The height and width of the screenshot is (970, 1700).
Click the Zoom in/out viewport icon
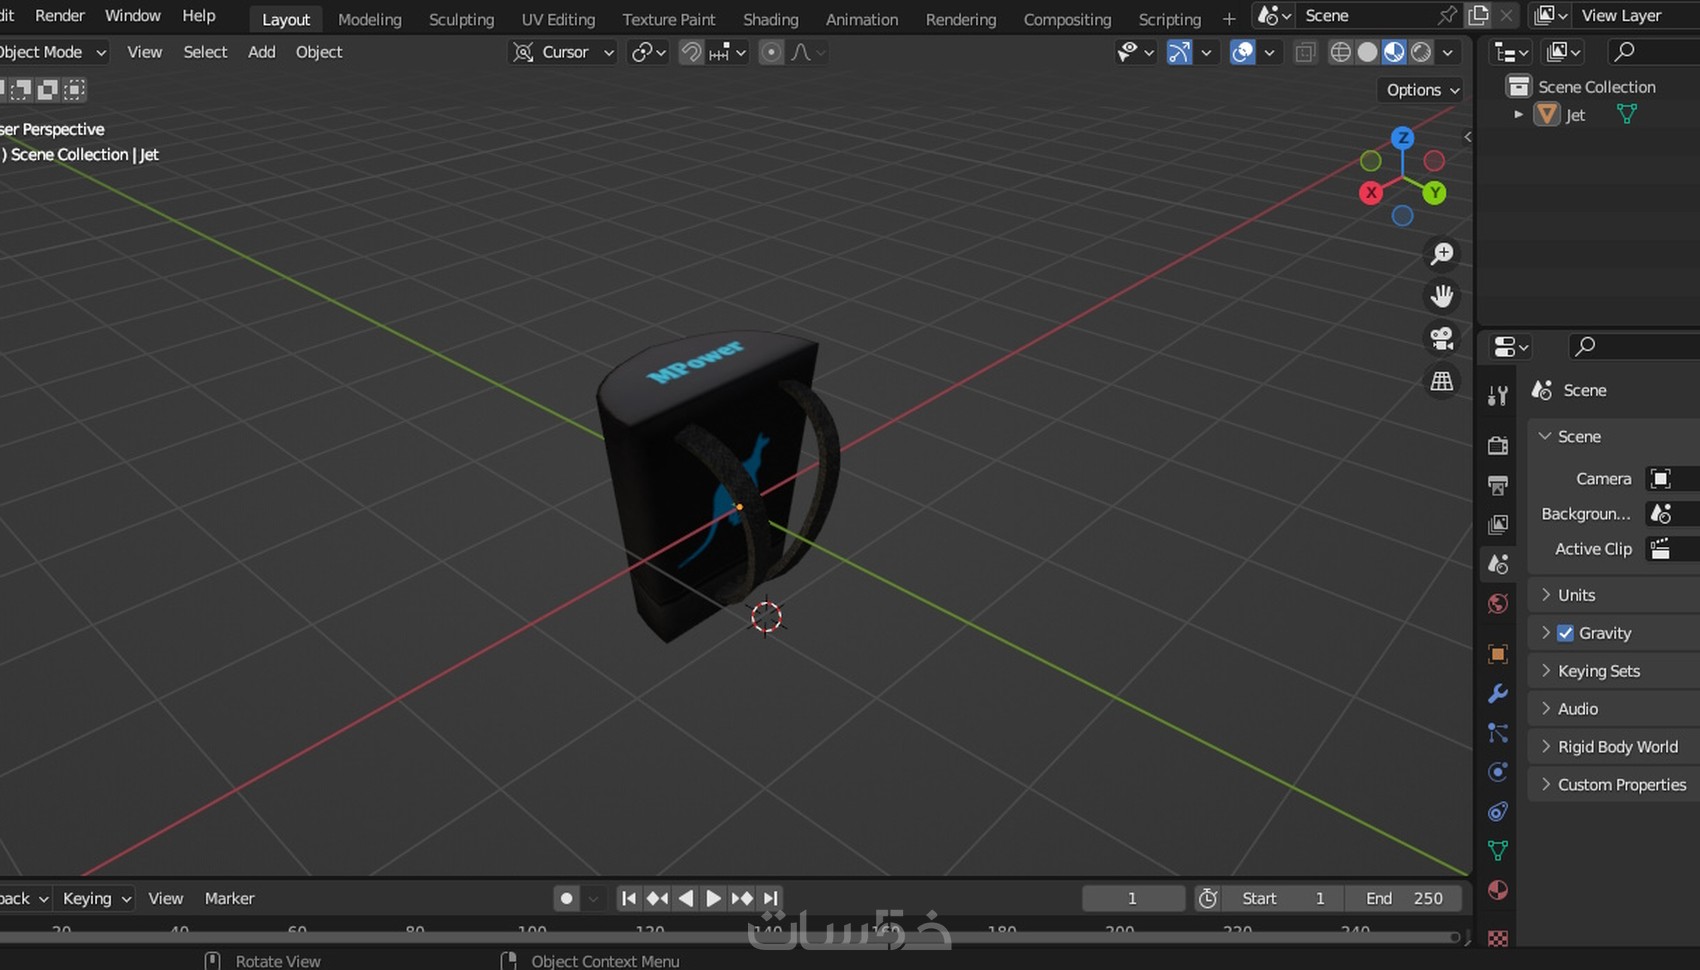pos(1442,254)
